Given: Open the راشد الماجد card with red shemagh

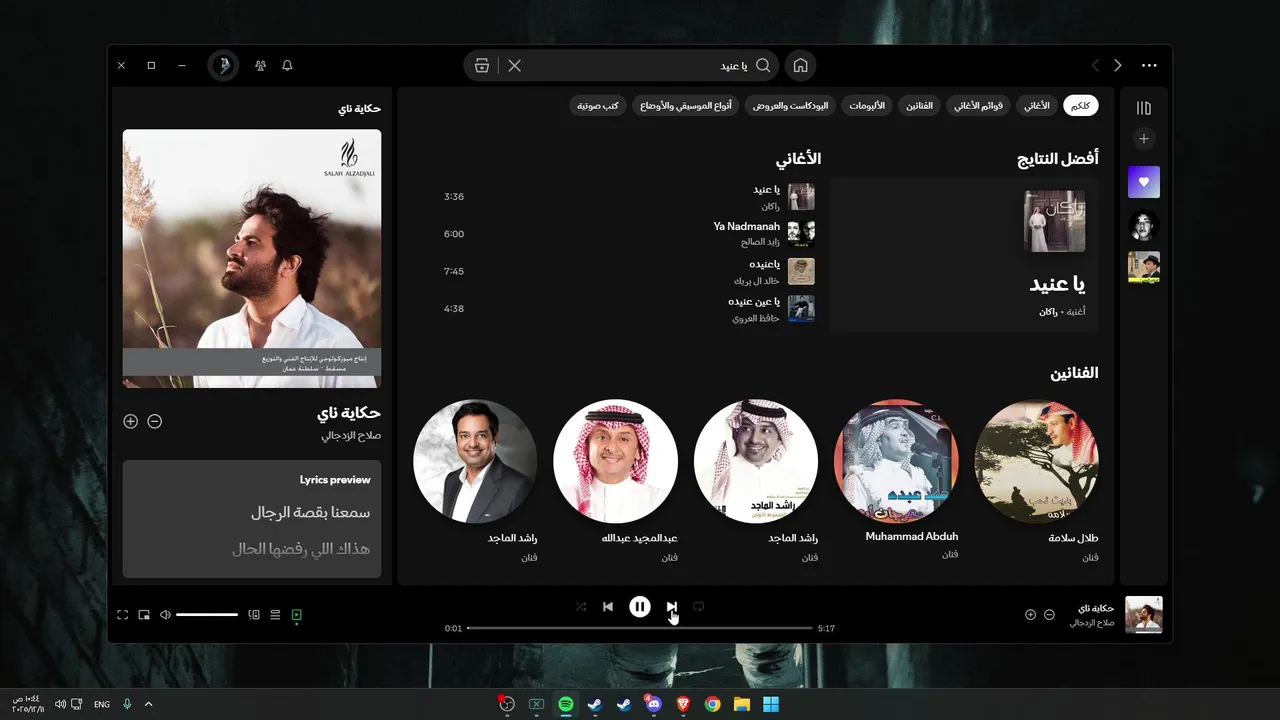Looking at the screenshot, I should [x=756, y=482].
